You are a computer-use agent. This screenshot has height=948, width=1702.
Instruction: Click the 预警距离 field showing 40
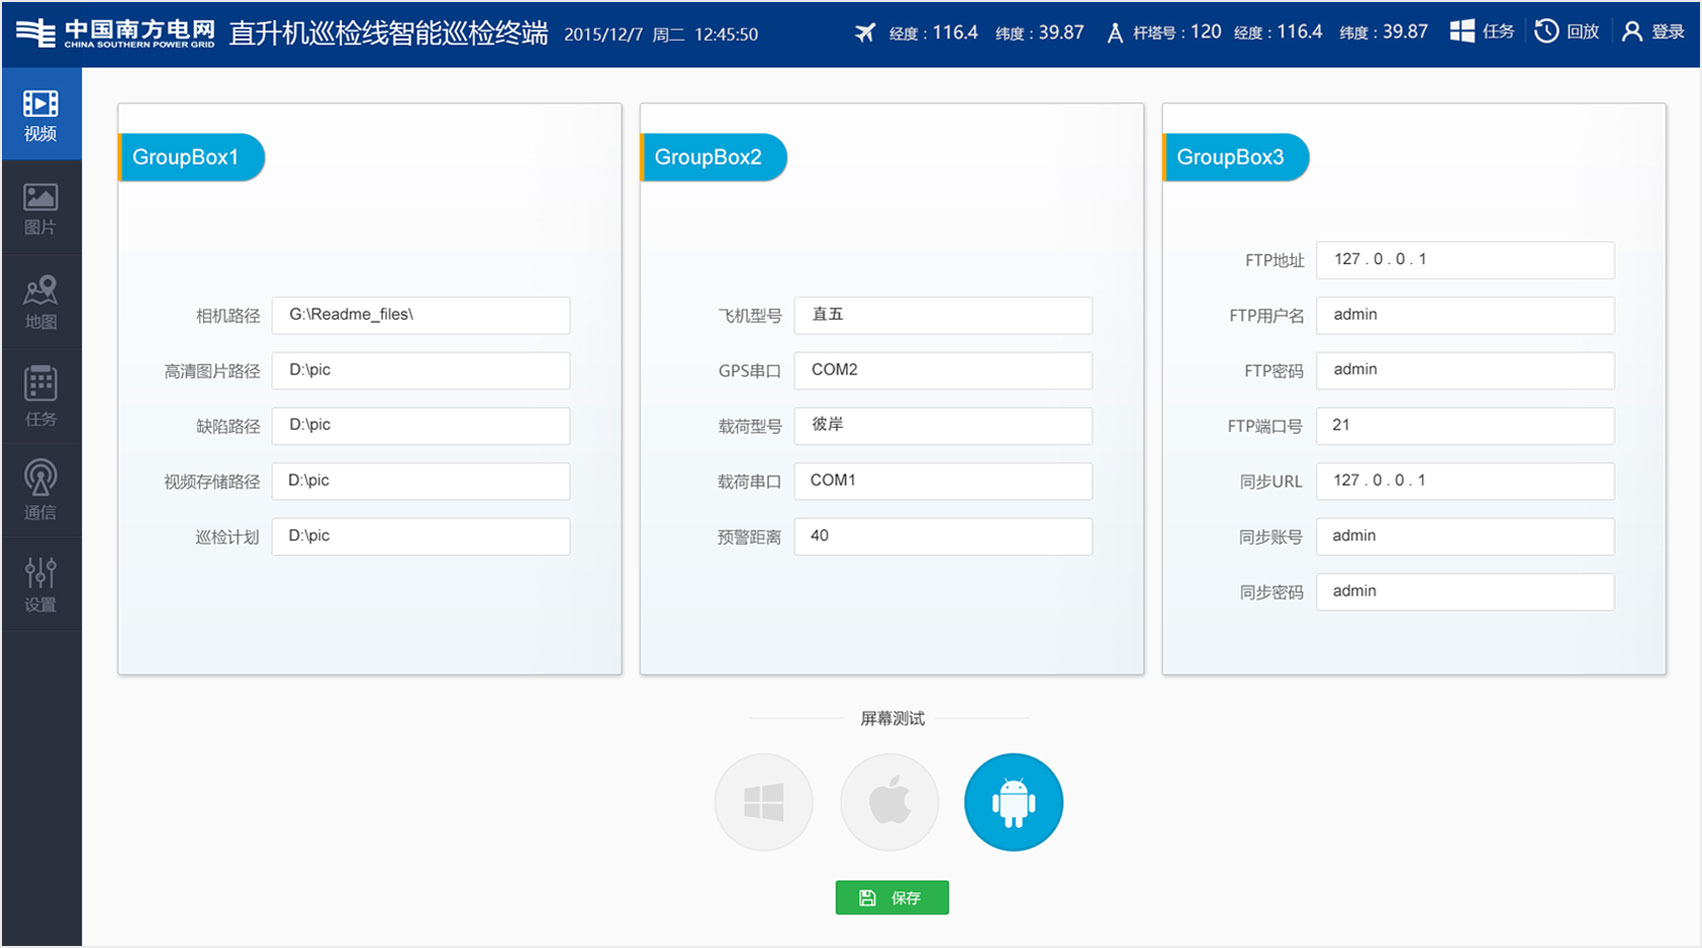941,536
